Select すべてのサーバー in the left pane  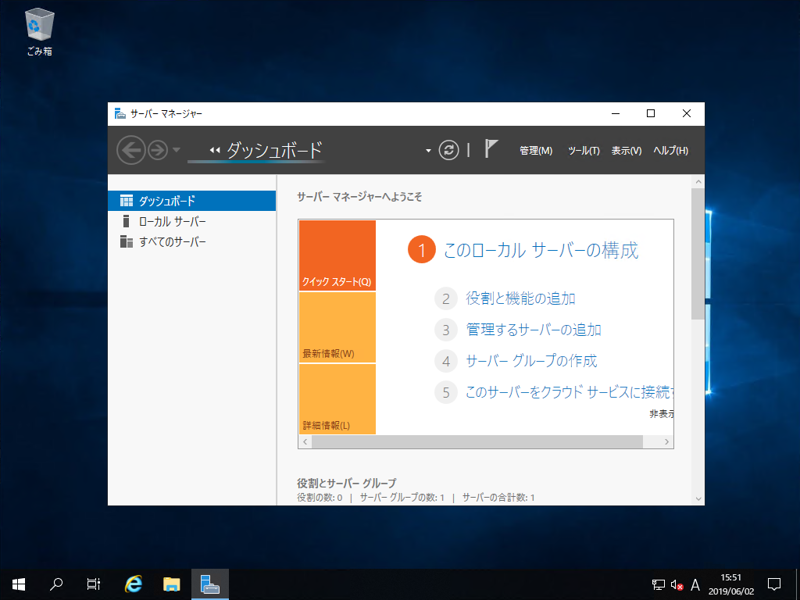pyautogui.click(x=192, y=242)
